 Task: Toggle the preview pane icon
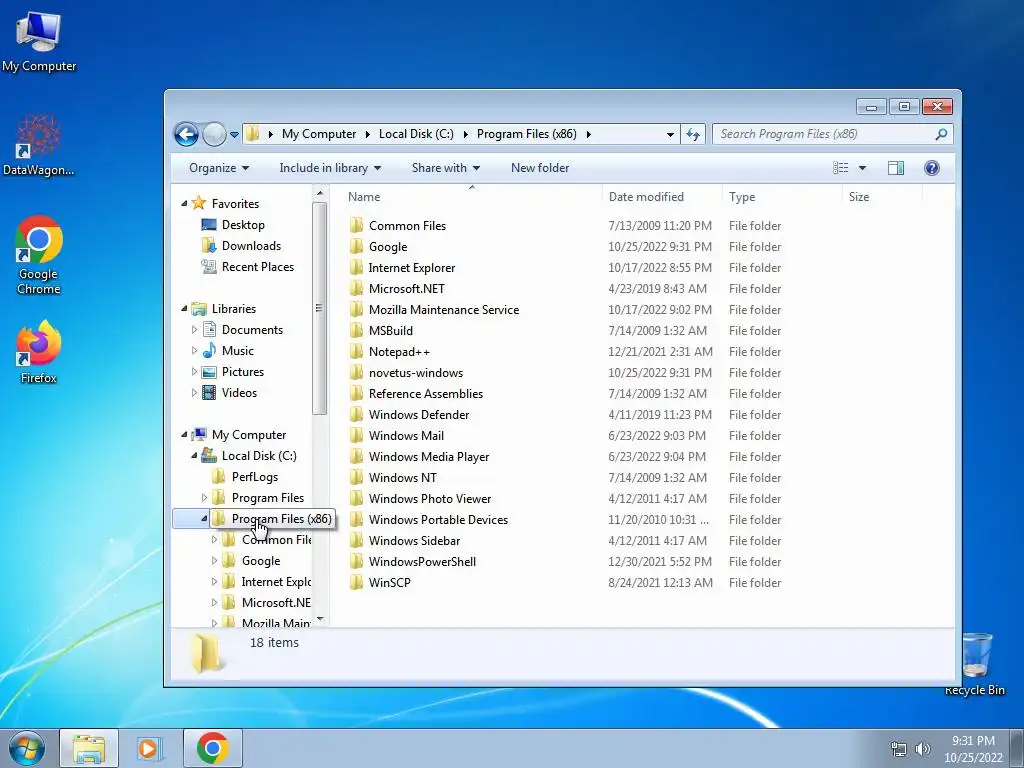pos(895,168)
